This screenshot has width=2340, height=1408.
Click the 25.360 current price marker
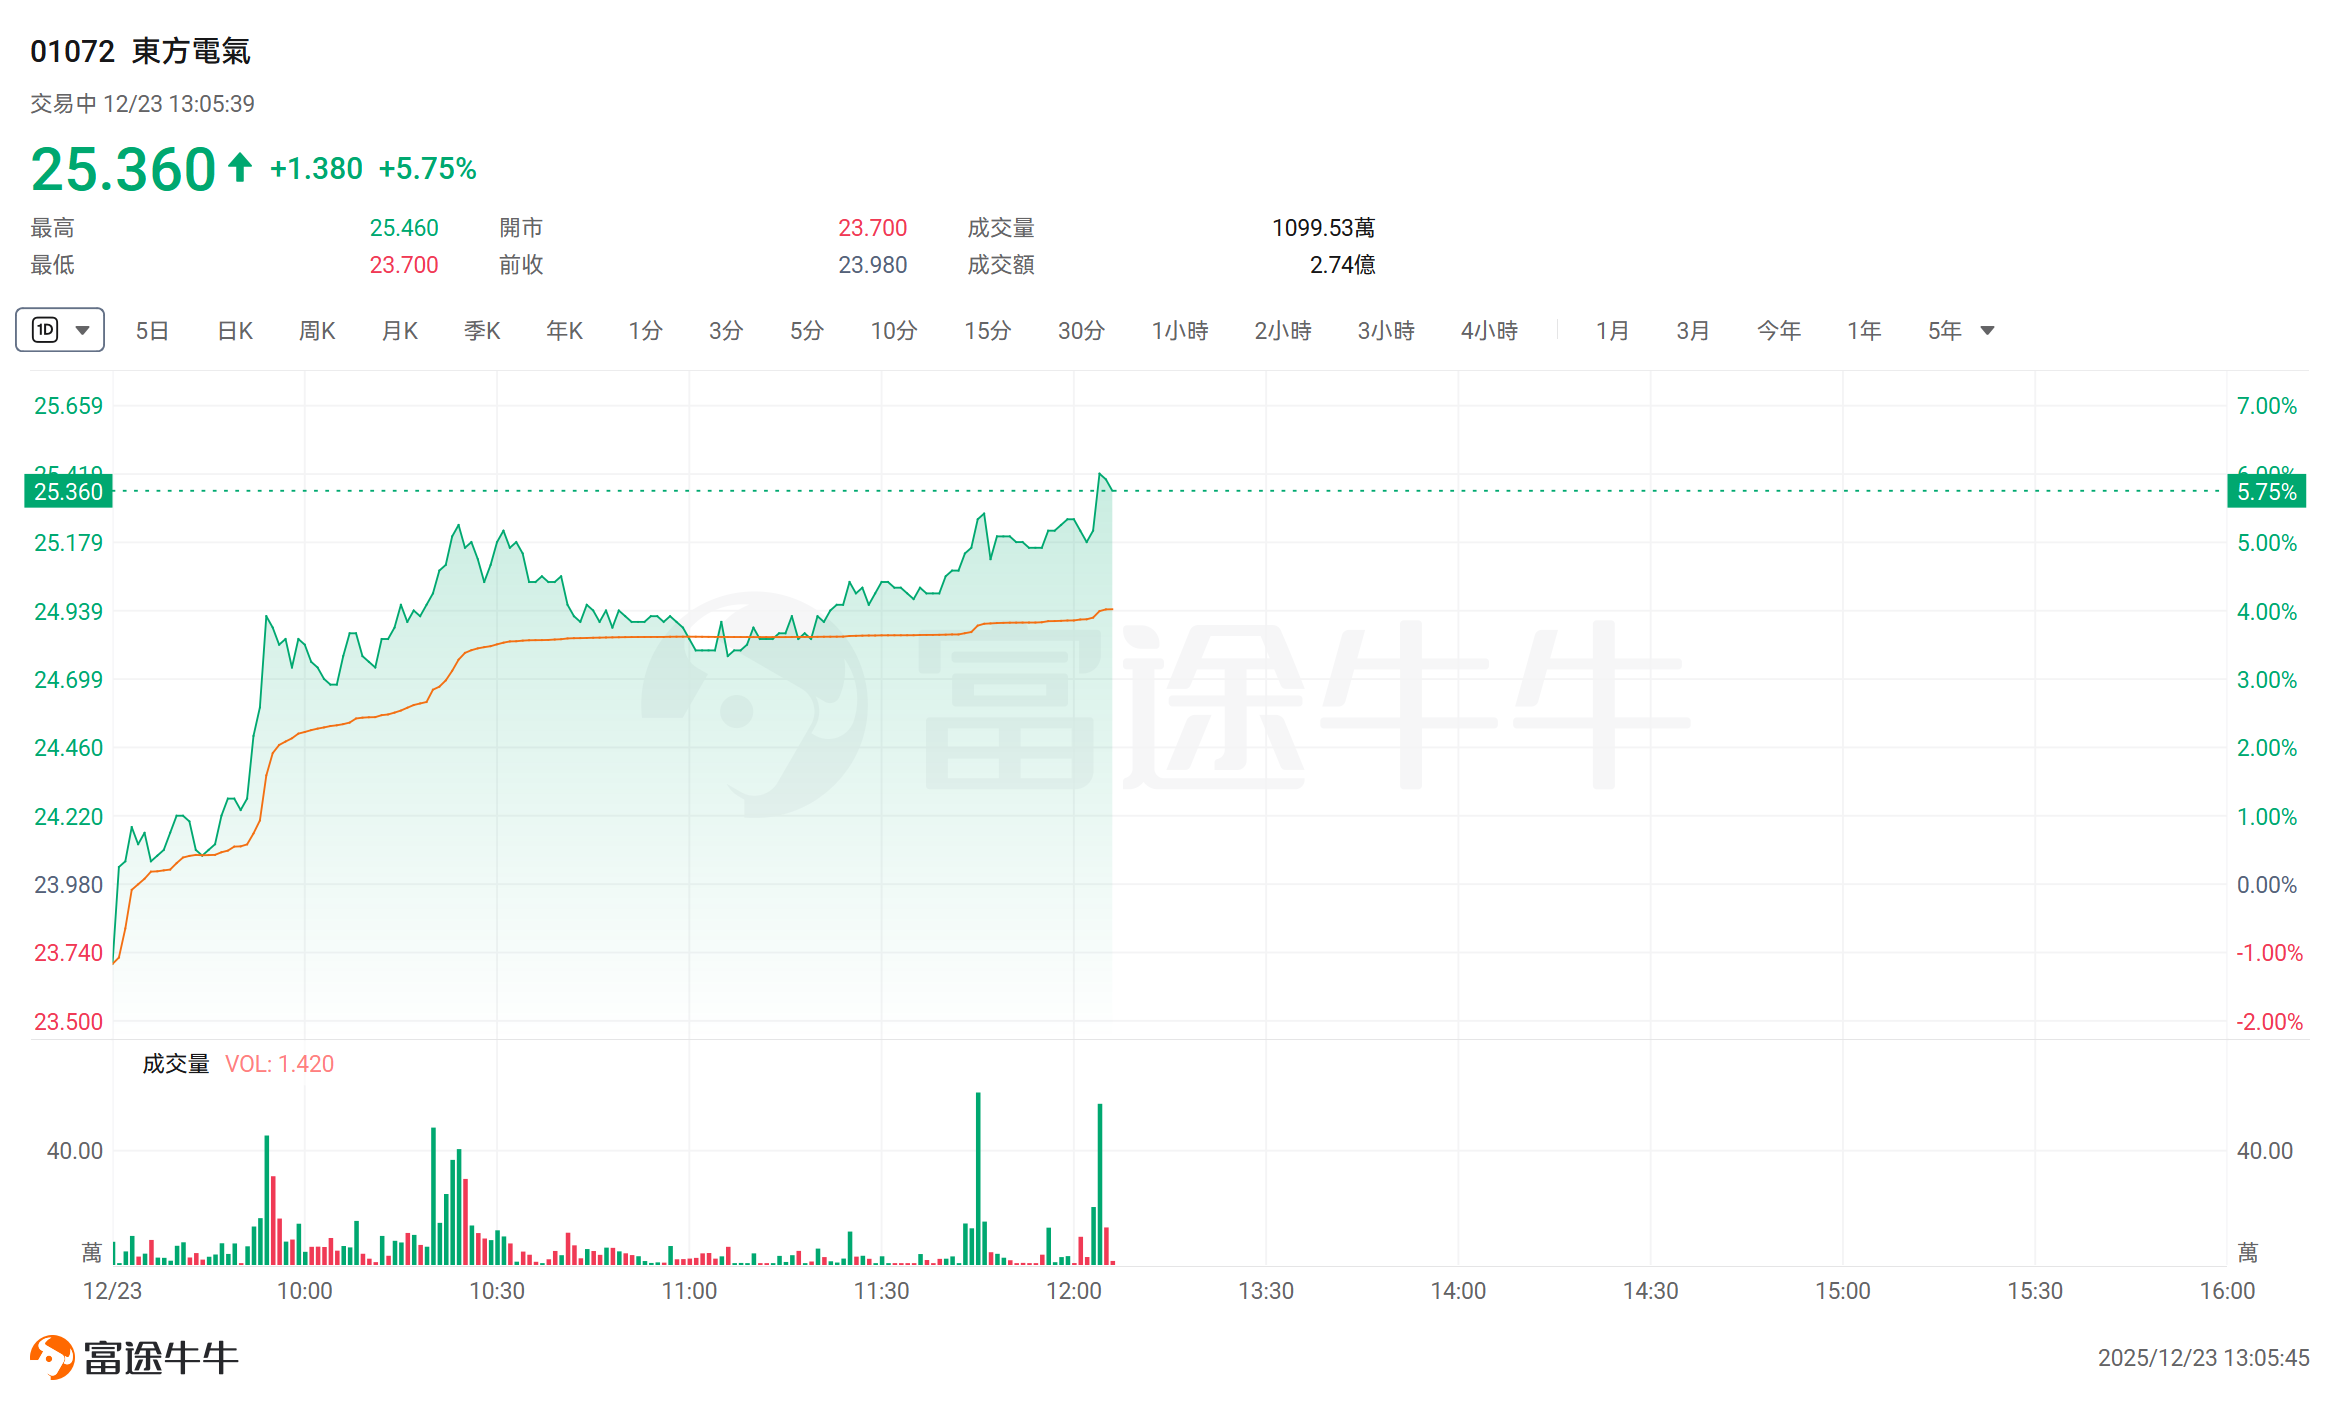click(68, 492)
